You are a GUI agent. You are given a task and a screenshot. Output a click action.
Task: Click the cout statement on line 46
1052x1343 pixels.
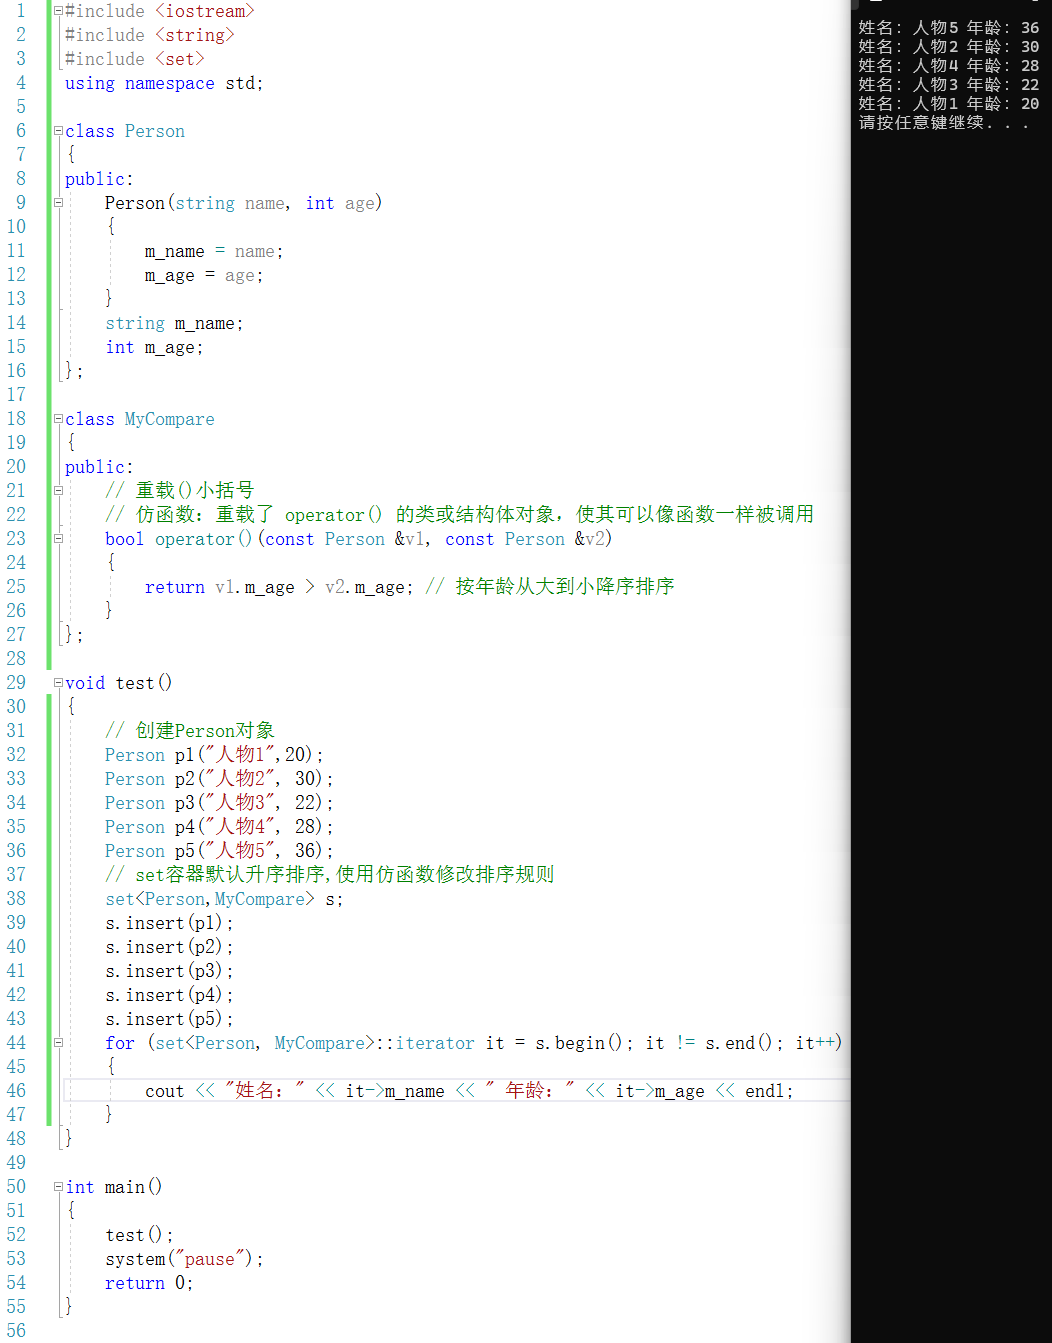click(x=469, y=1091)
